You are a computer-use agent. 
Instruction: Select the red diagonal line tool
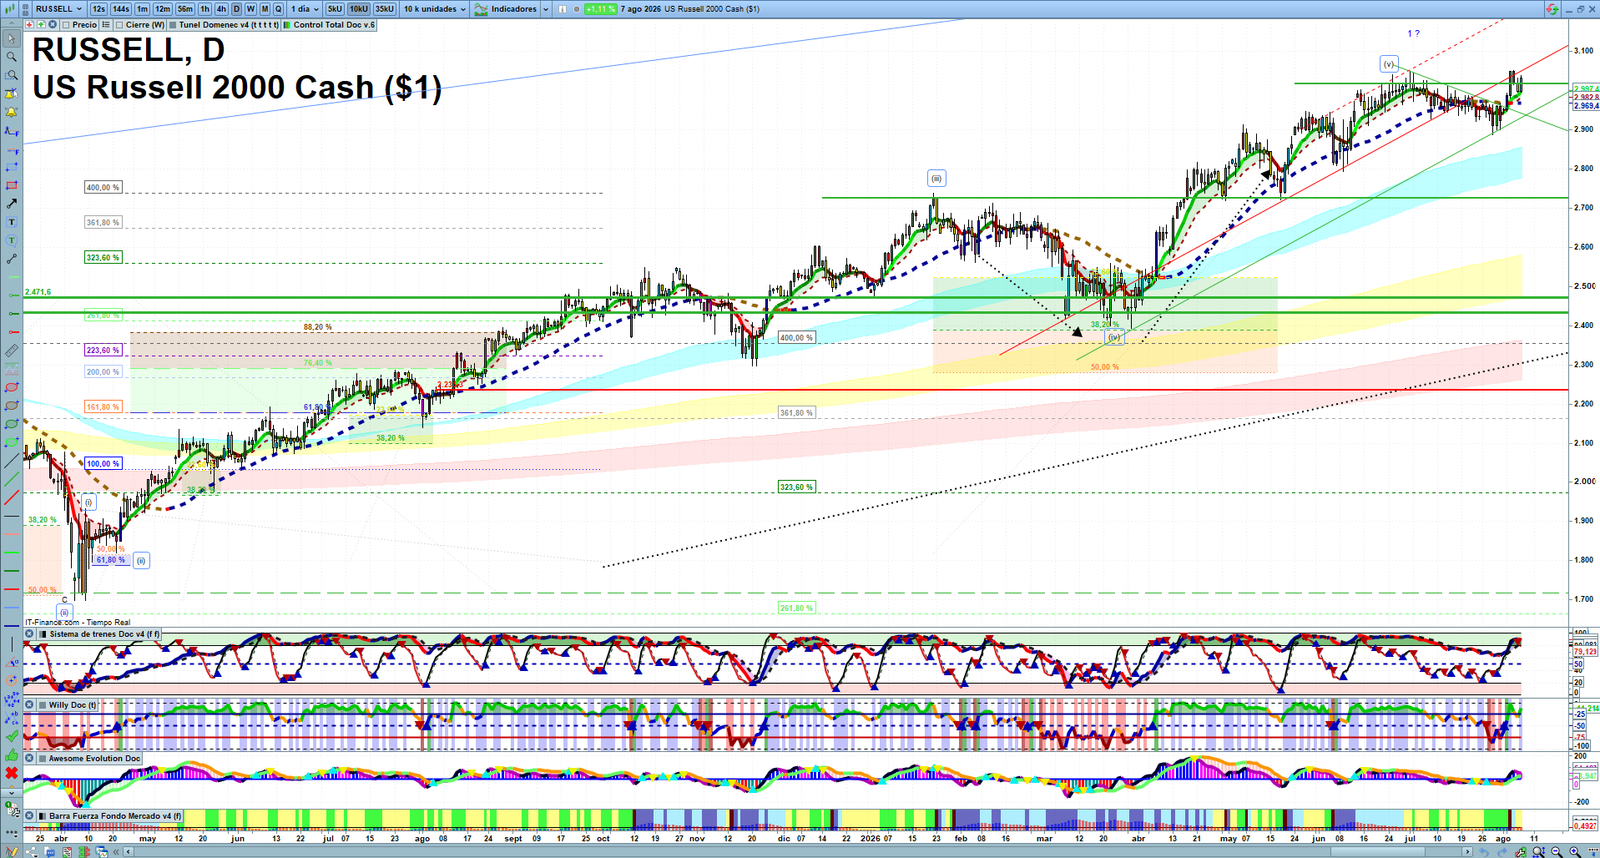12,497
